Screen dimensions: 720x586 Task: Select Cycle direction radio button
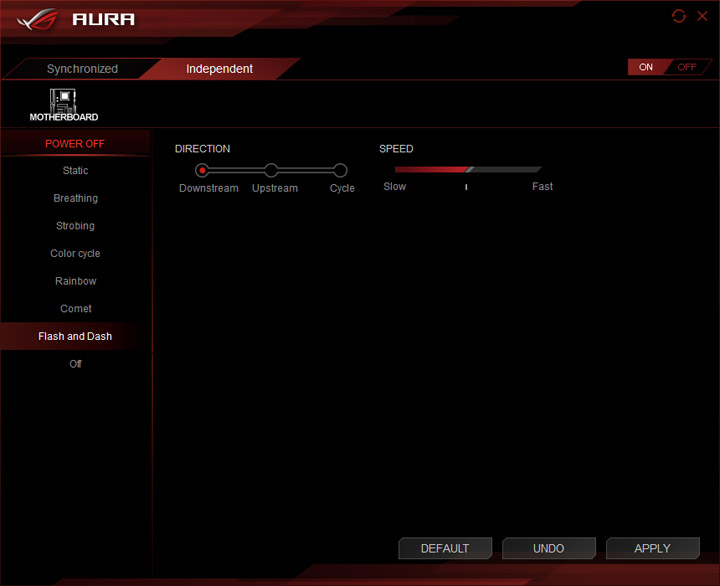[x=340, y=170]
